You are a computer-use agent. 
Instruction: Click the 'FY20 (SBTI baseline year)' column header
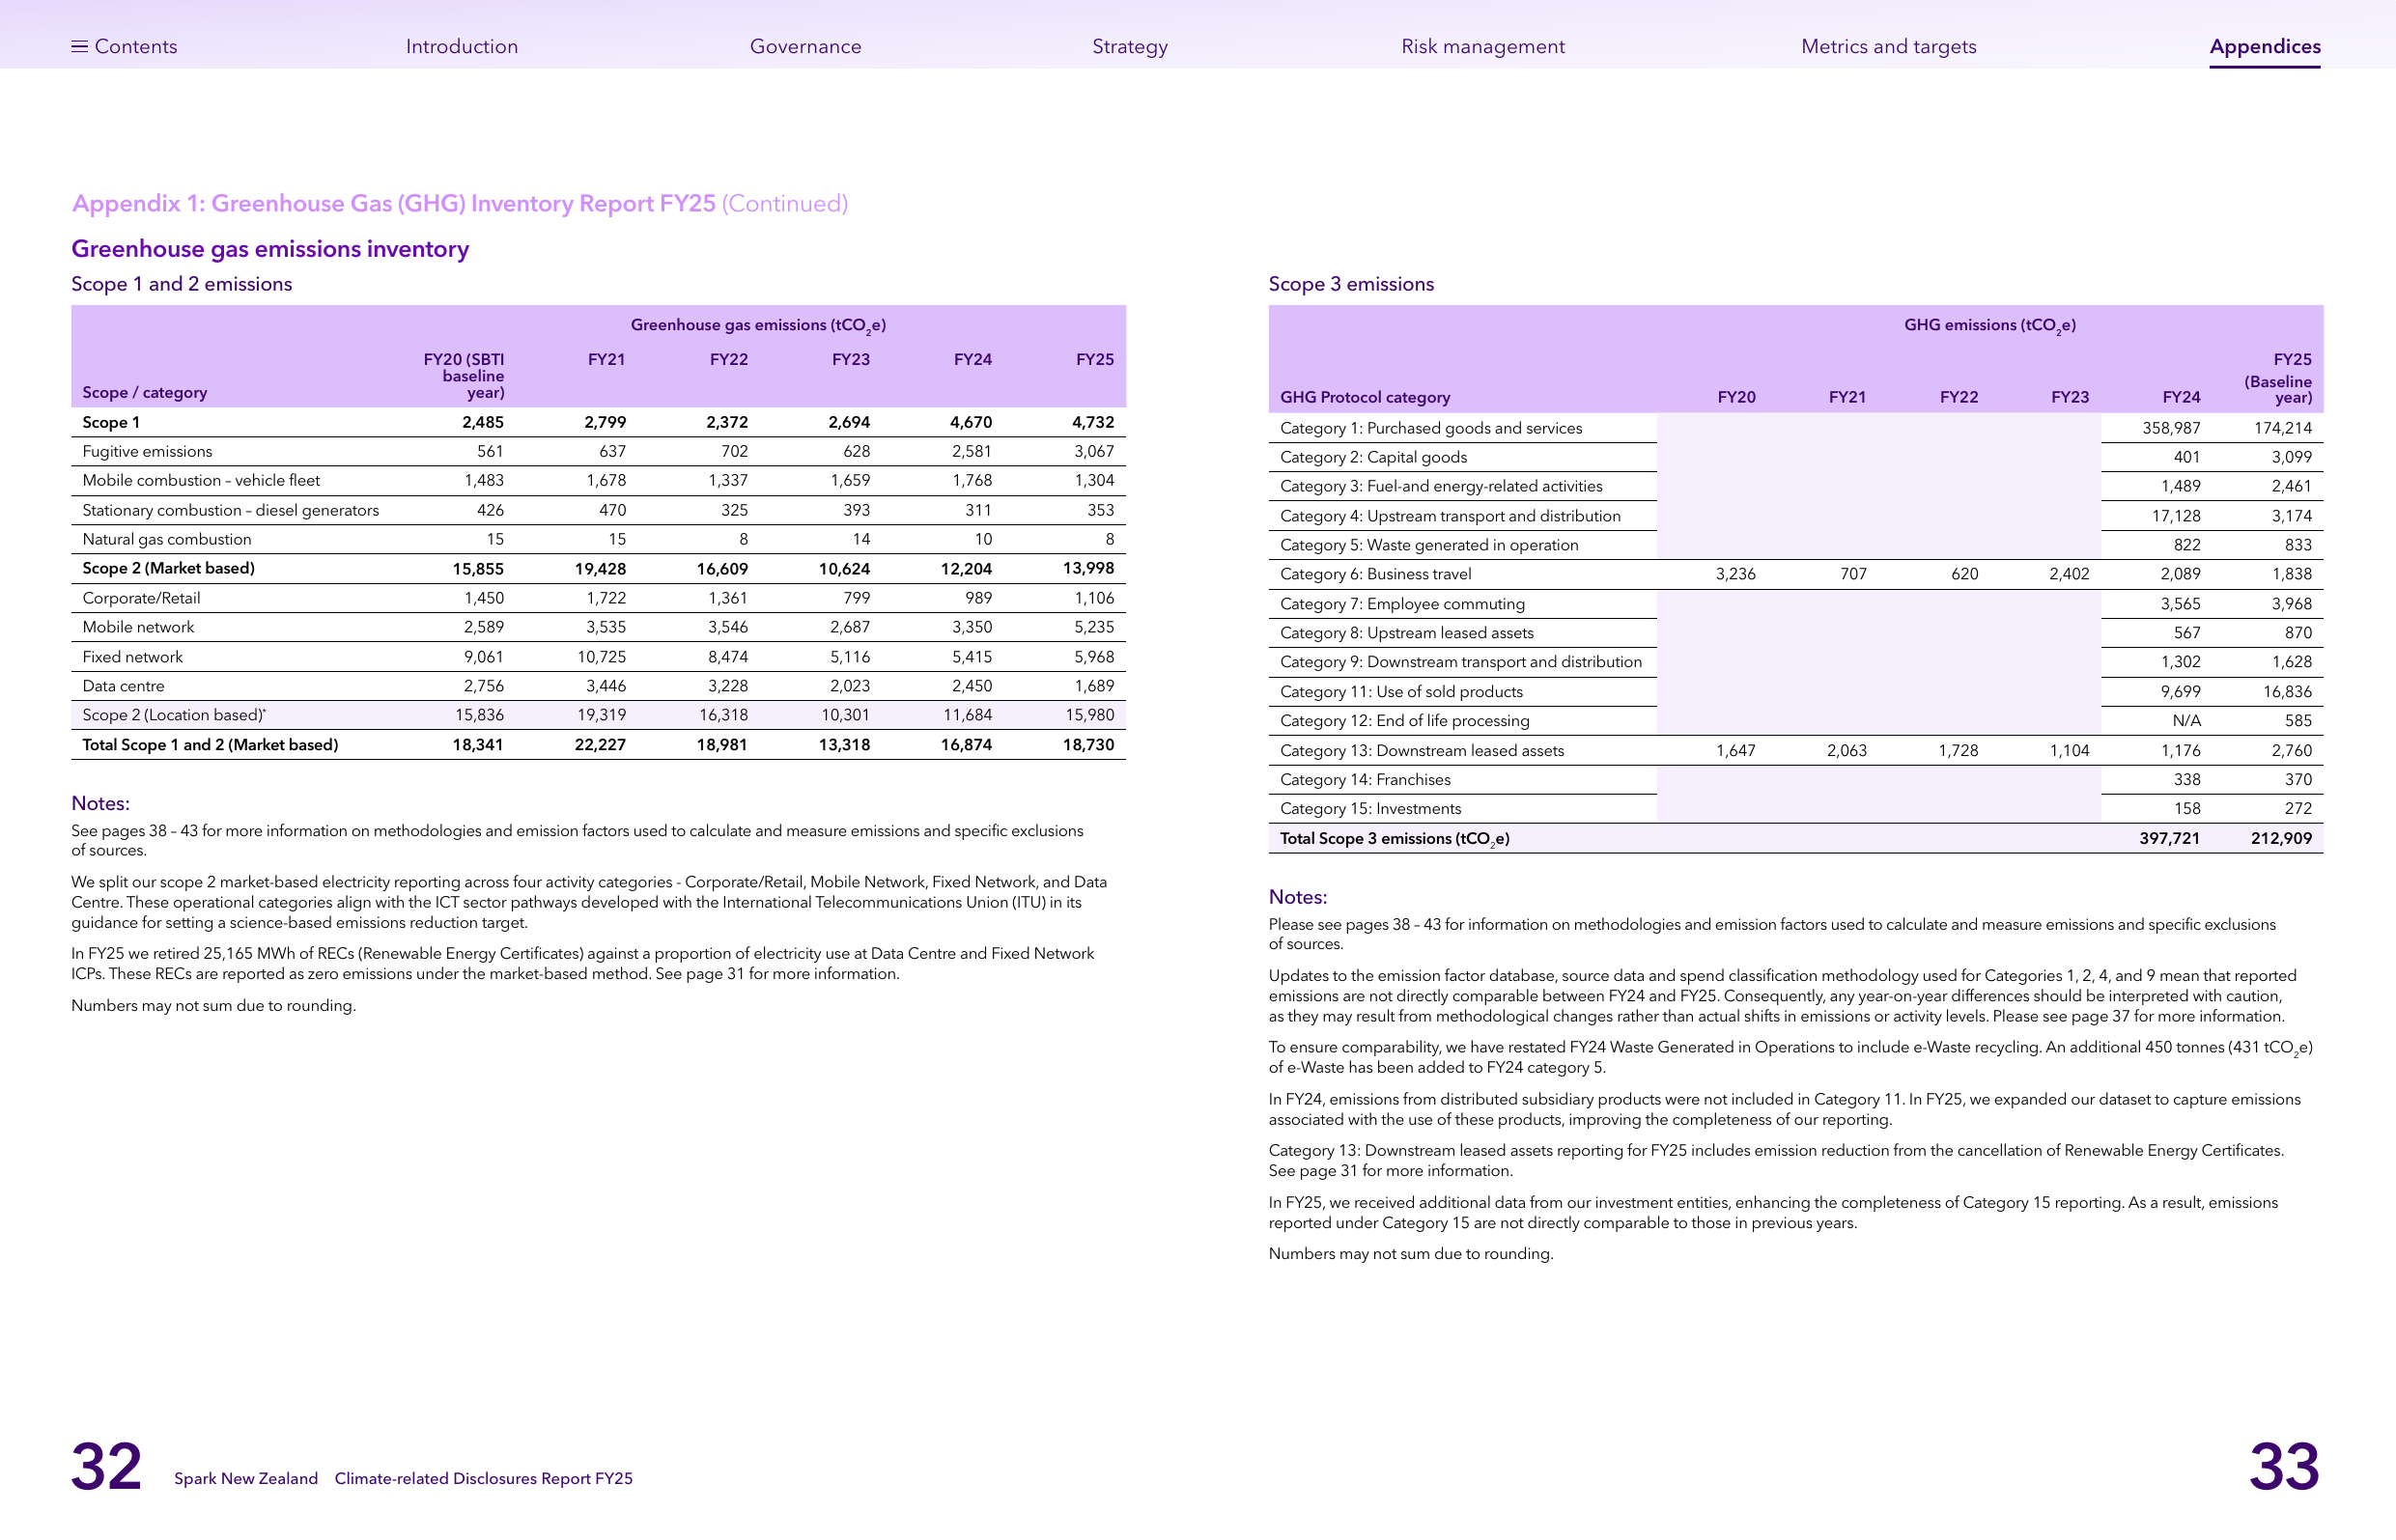tap(463, 376)
